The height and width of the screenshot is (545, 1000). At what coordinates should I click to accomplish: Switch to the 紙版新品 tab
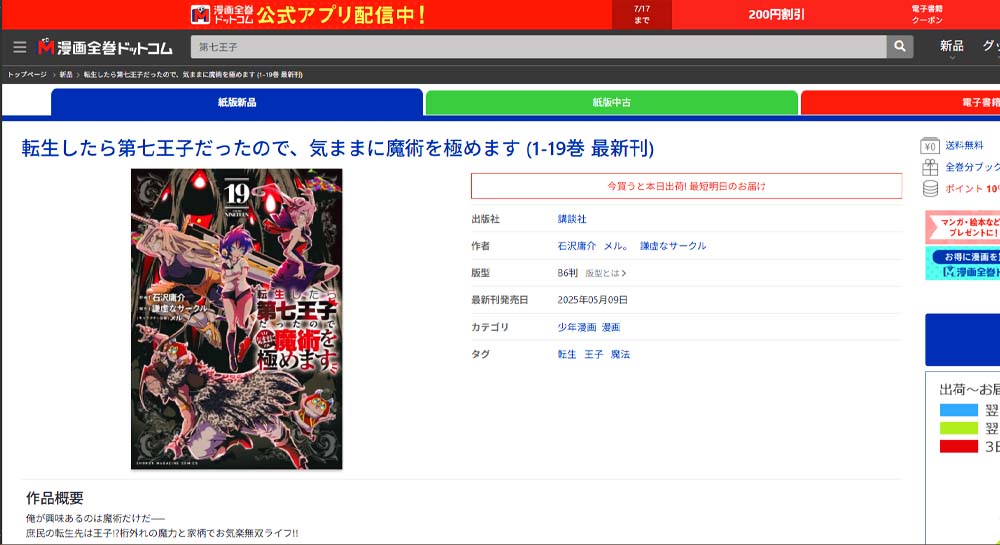237,102
